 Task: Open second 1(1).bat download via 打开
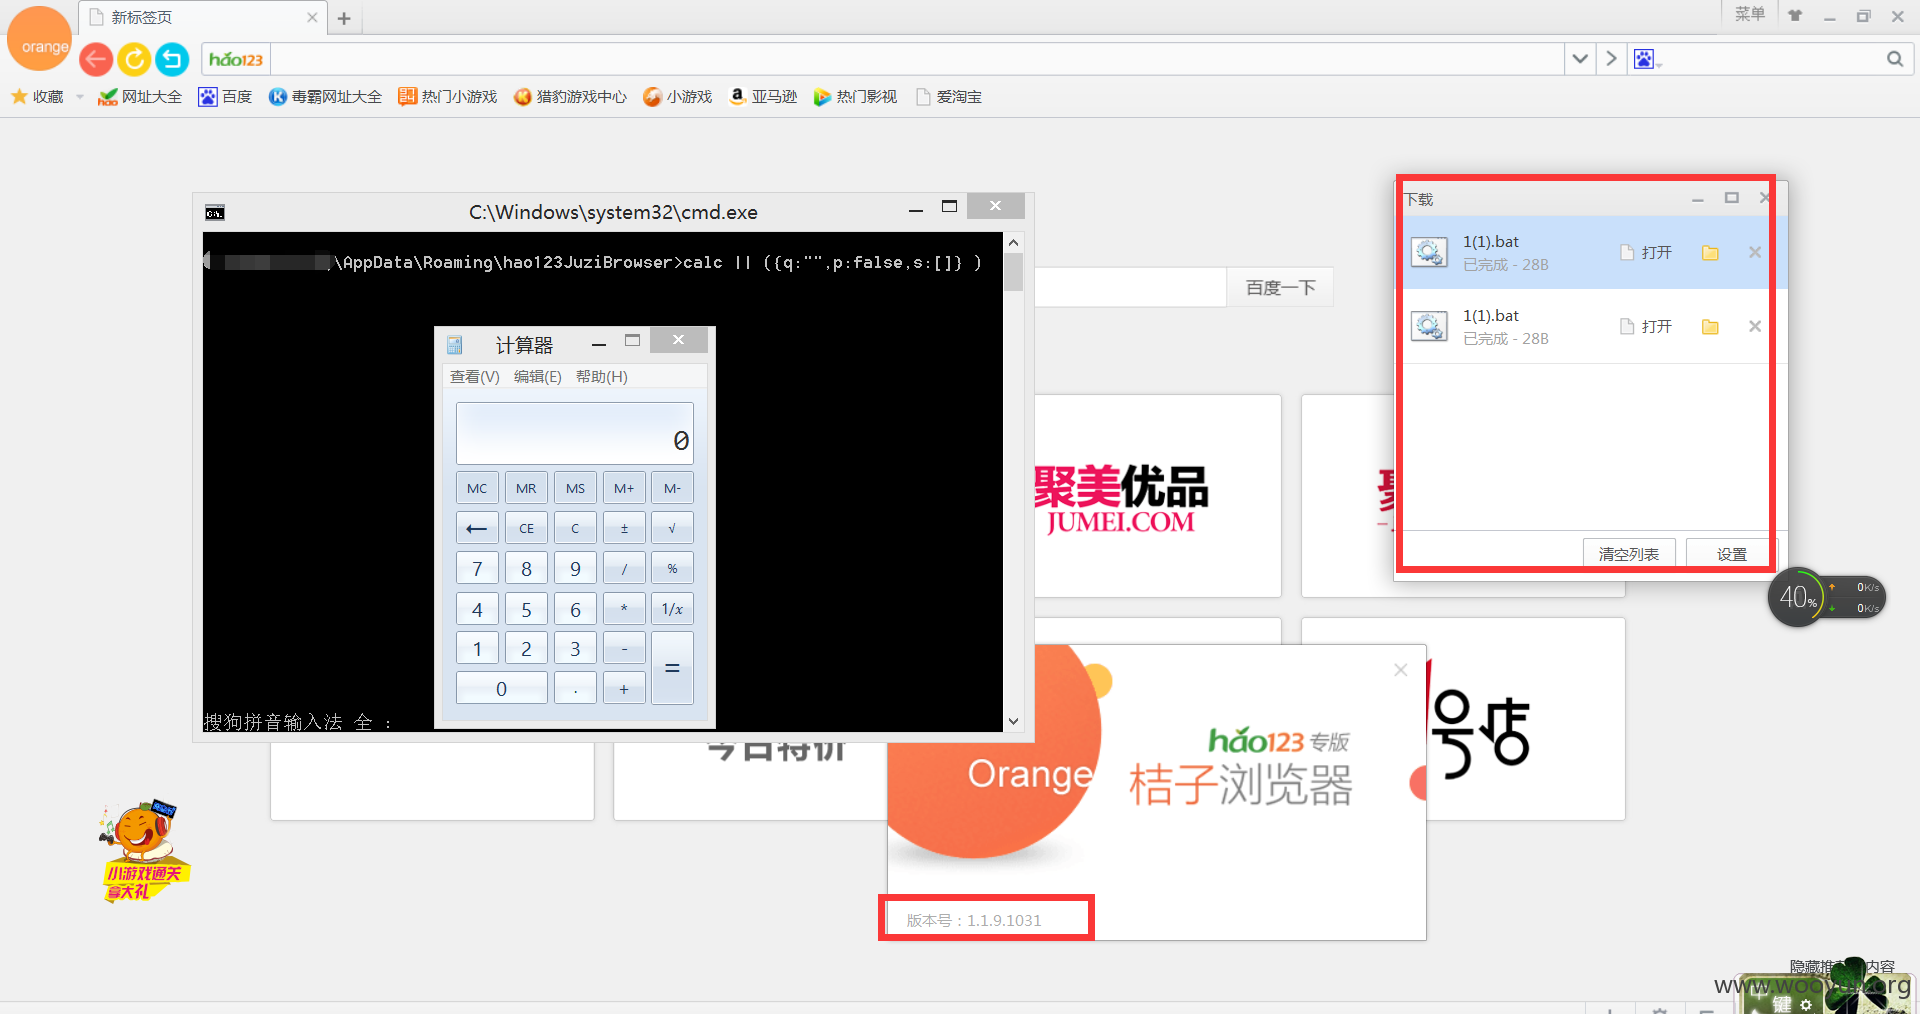point(1647,326)
